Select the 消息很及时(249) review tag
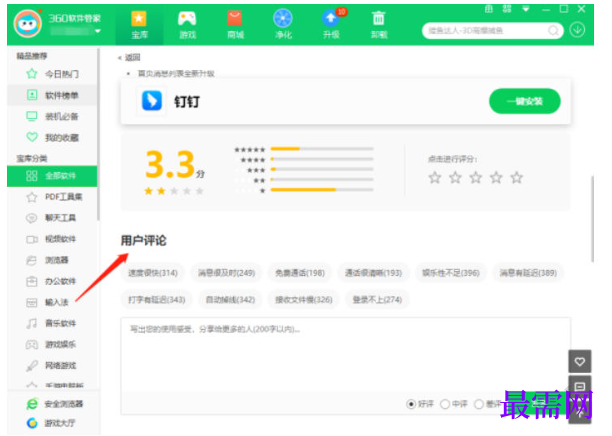 pos(226,273)
